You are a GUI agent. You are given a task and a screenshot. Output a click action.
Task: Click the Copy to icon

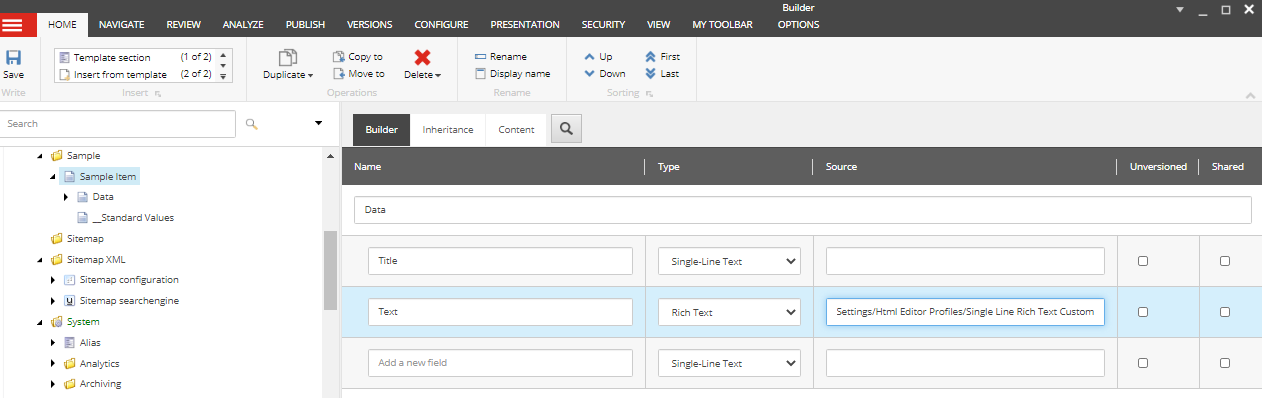(x=338, y=57)
